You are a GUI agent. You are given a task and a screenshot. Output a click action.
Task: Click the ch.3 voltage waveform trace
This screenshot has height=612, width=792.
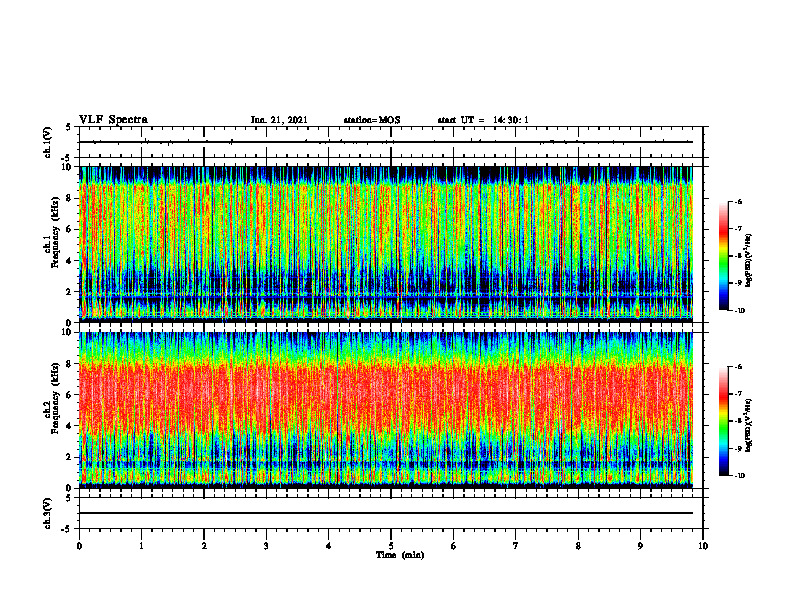coord(386,513)
